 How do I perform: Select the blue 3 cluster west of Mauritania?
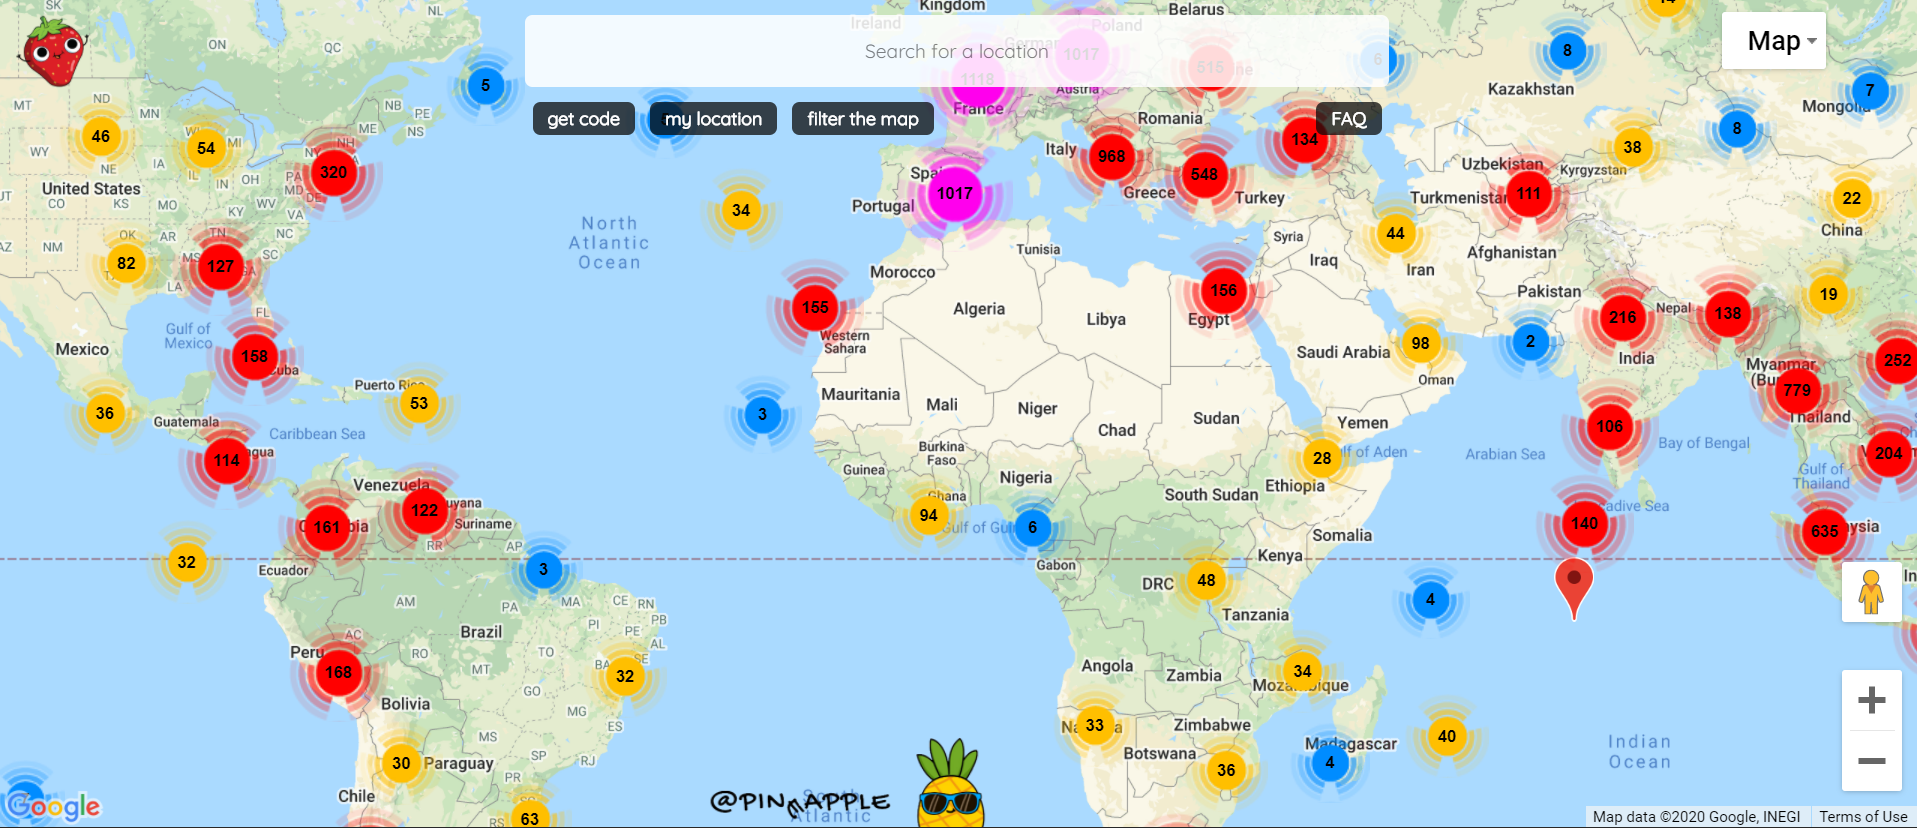coord(762,414)
